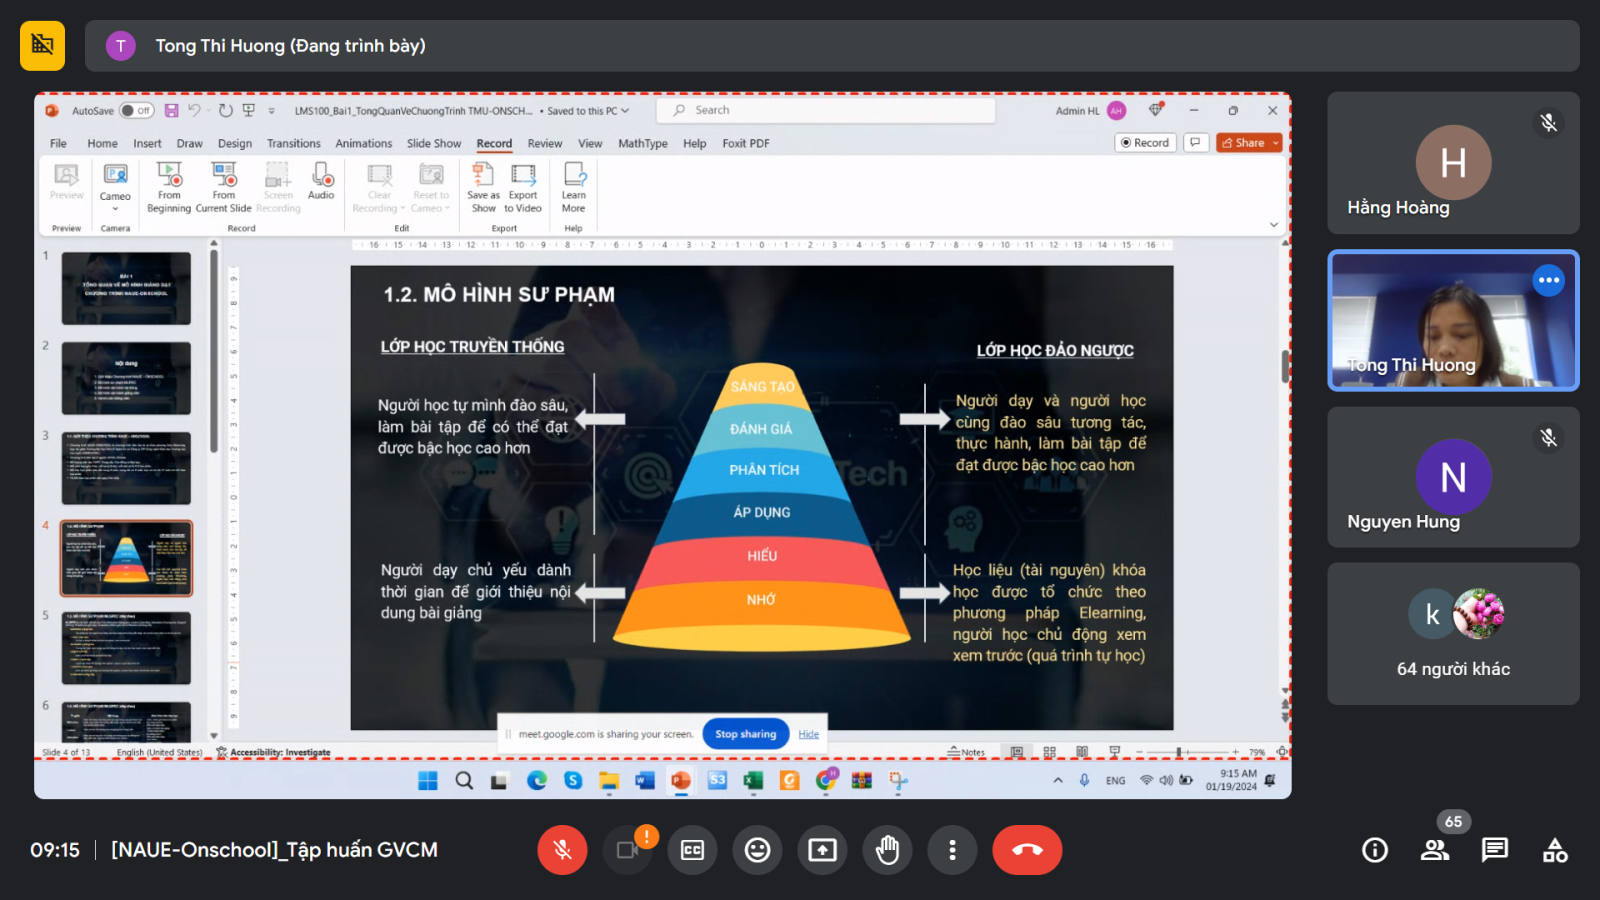Show the participants people panel
This screenshot has height=900, width=1600.
[1435, 850]
